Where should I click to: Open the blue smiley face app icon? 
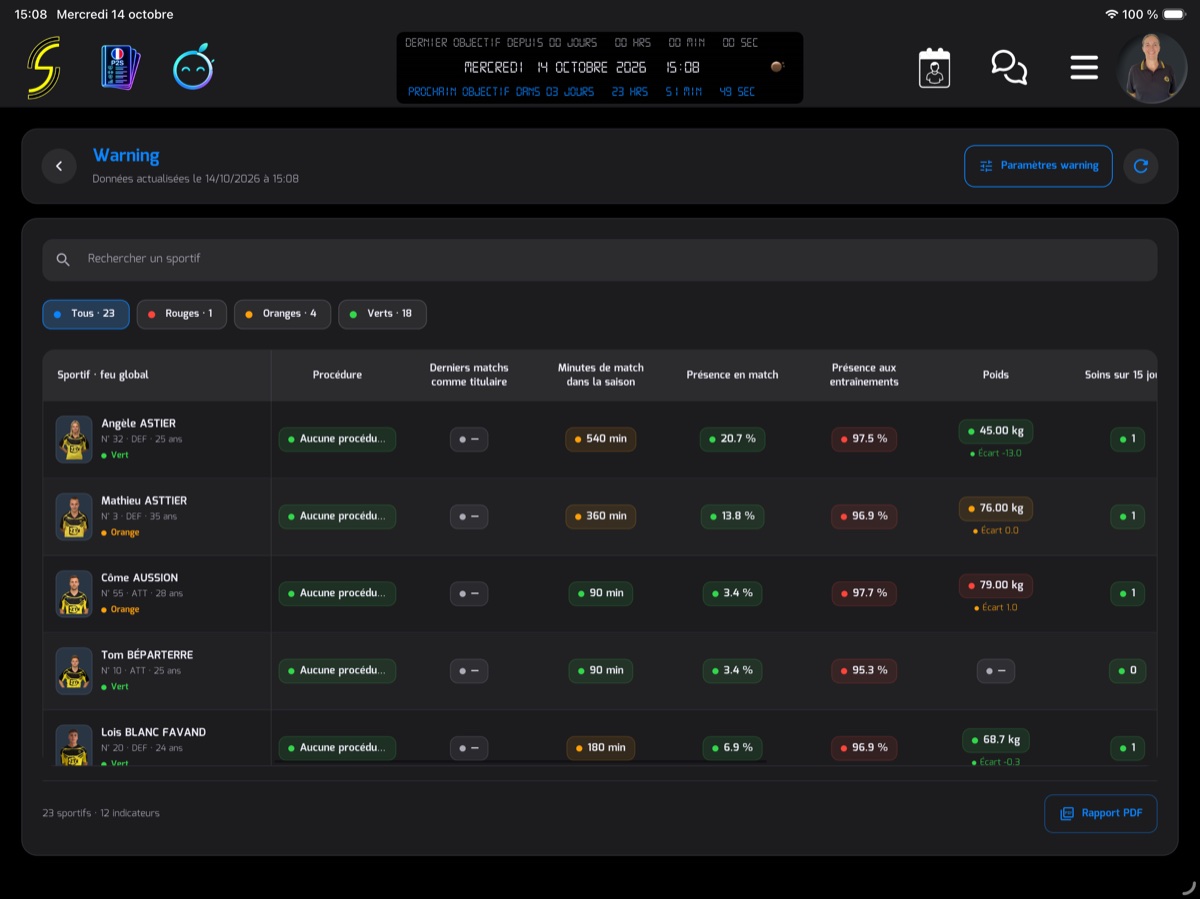pyautogui.click(x=194, y=68)
